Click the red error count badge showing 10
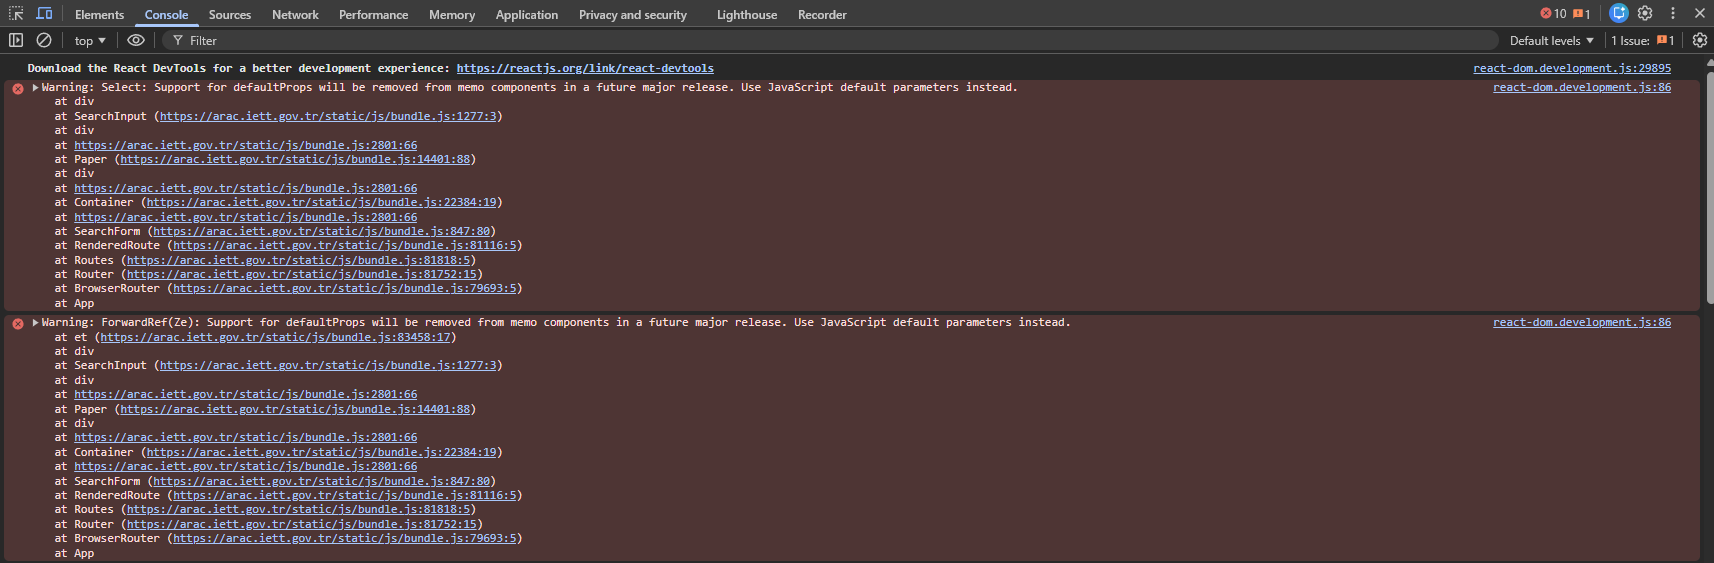 [x=1553, y=14]
